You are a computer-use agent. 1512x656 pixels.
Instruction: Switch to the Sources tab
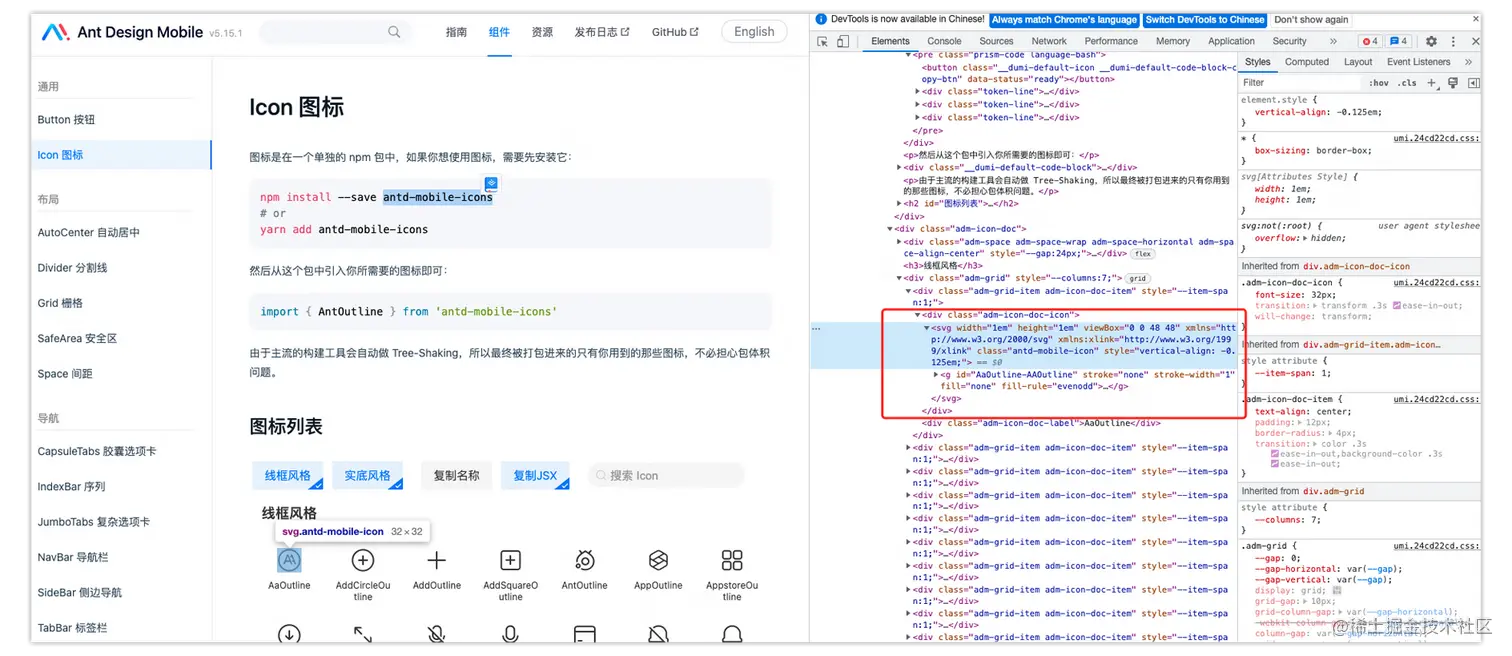(996, 42)
